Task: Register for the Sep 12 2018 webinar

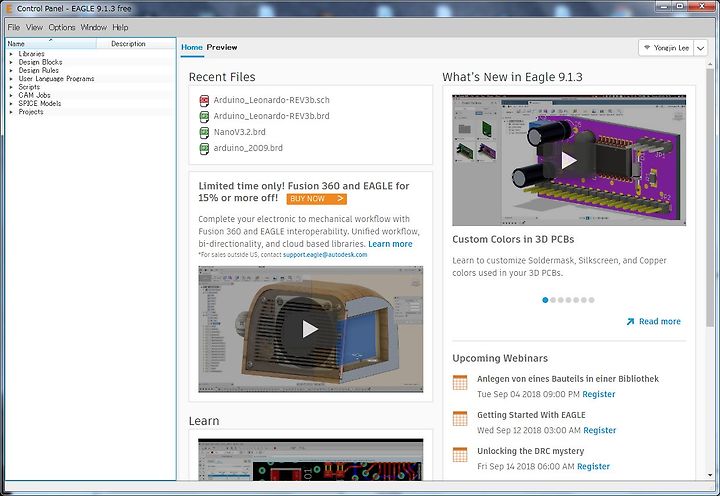Action: click(600, 430)
